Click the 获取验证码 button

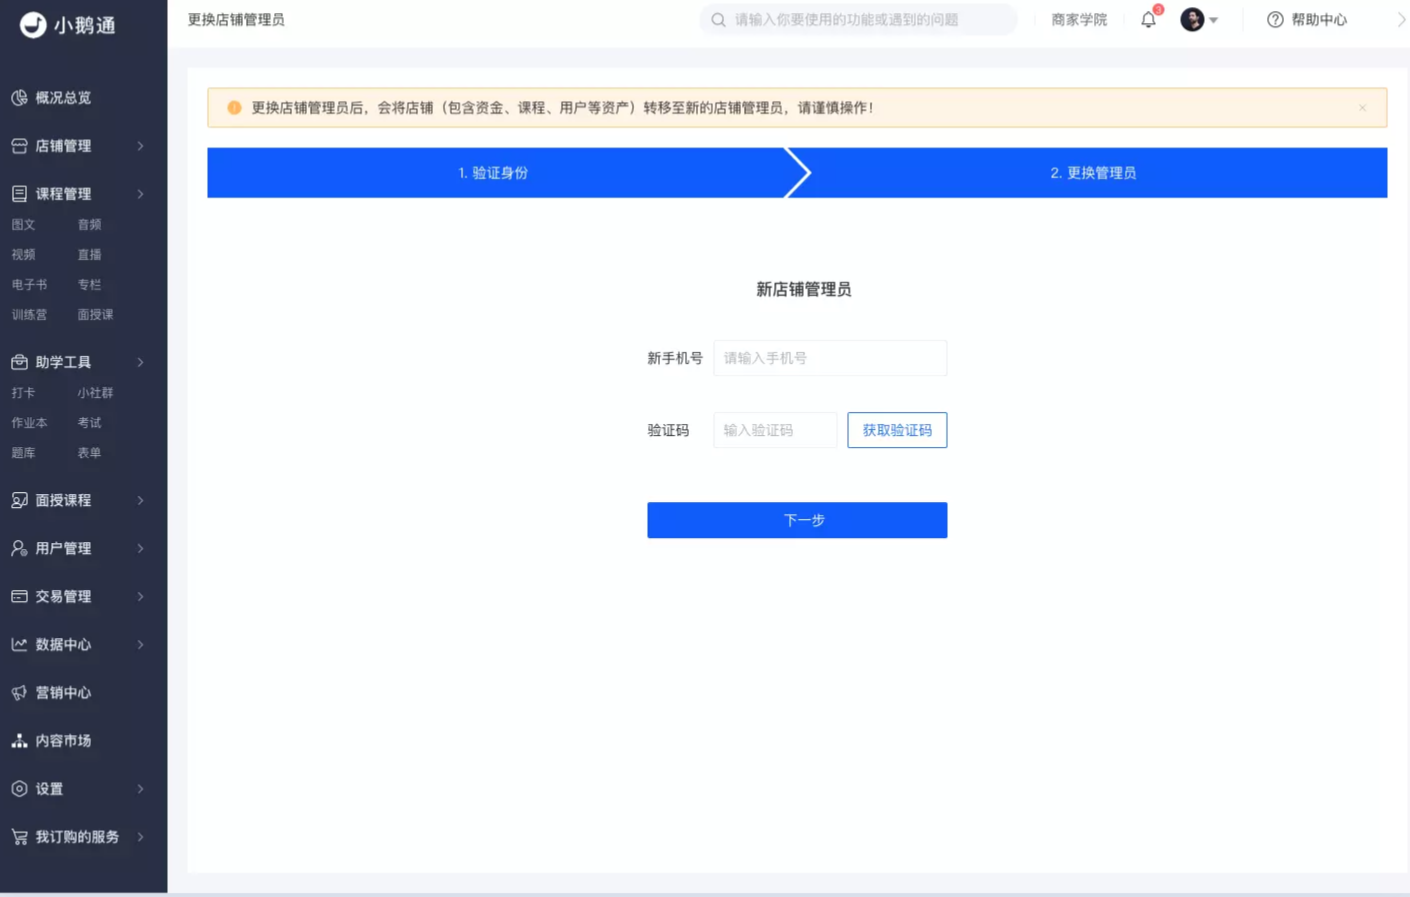point(897,430)
